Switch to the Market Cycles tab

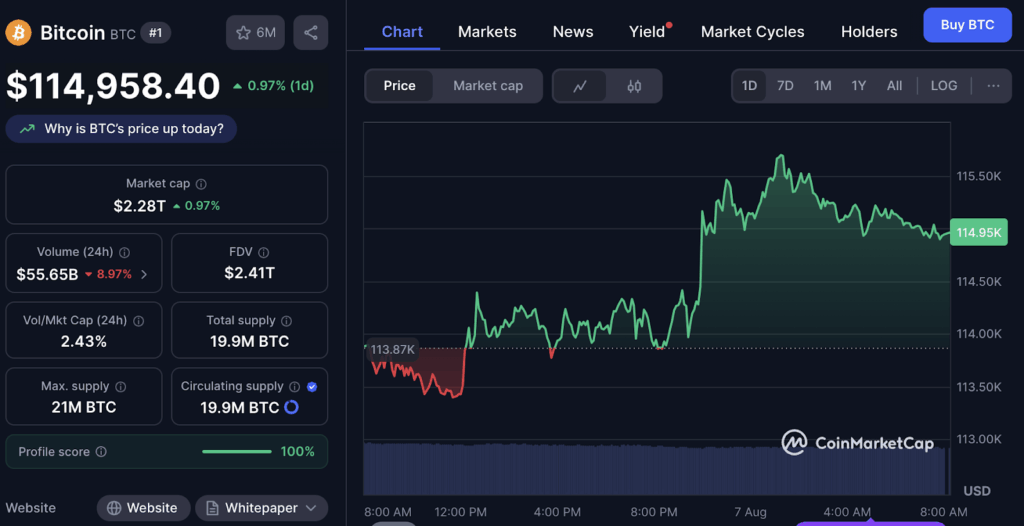pyautogui.click(x=752, y=32)
